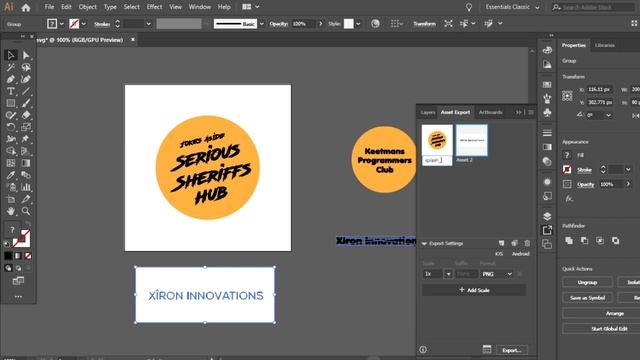Open the arrange documents dropdown

[x=251, y=7]
